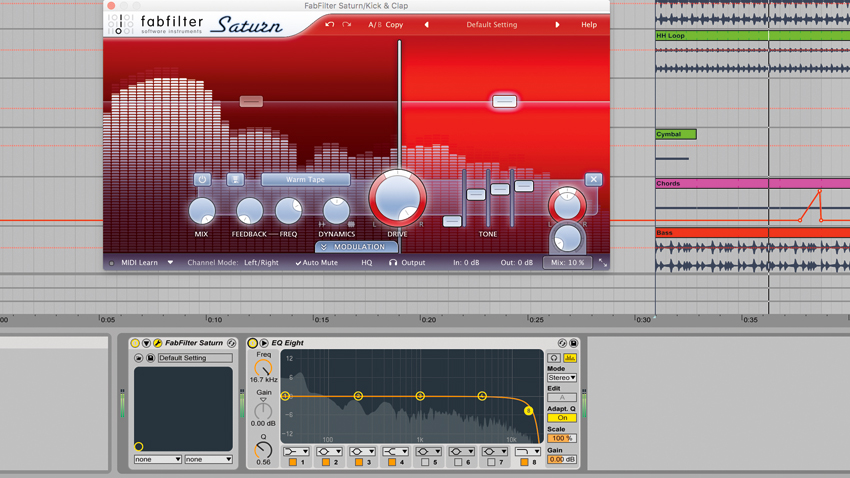Go to next Saturn preset arrow

[x=557, y=24]
